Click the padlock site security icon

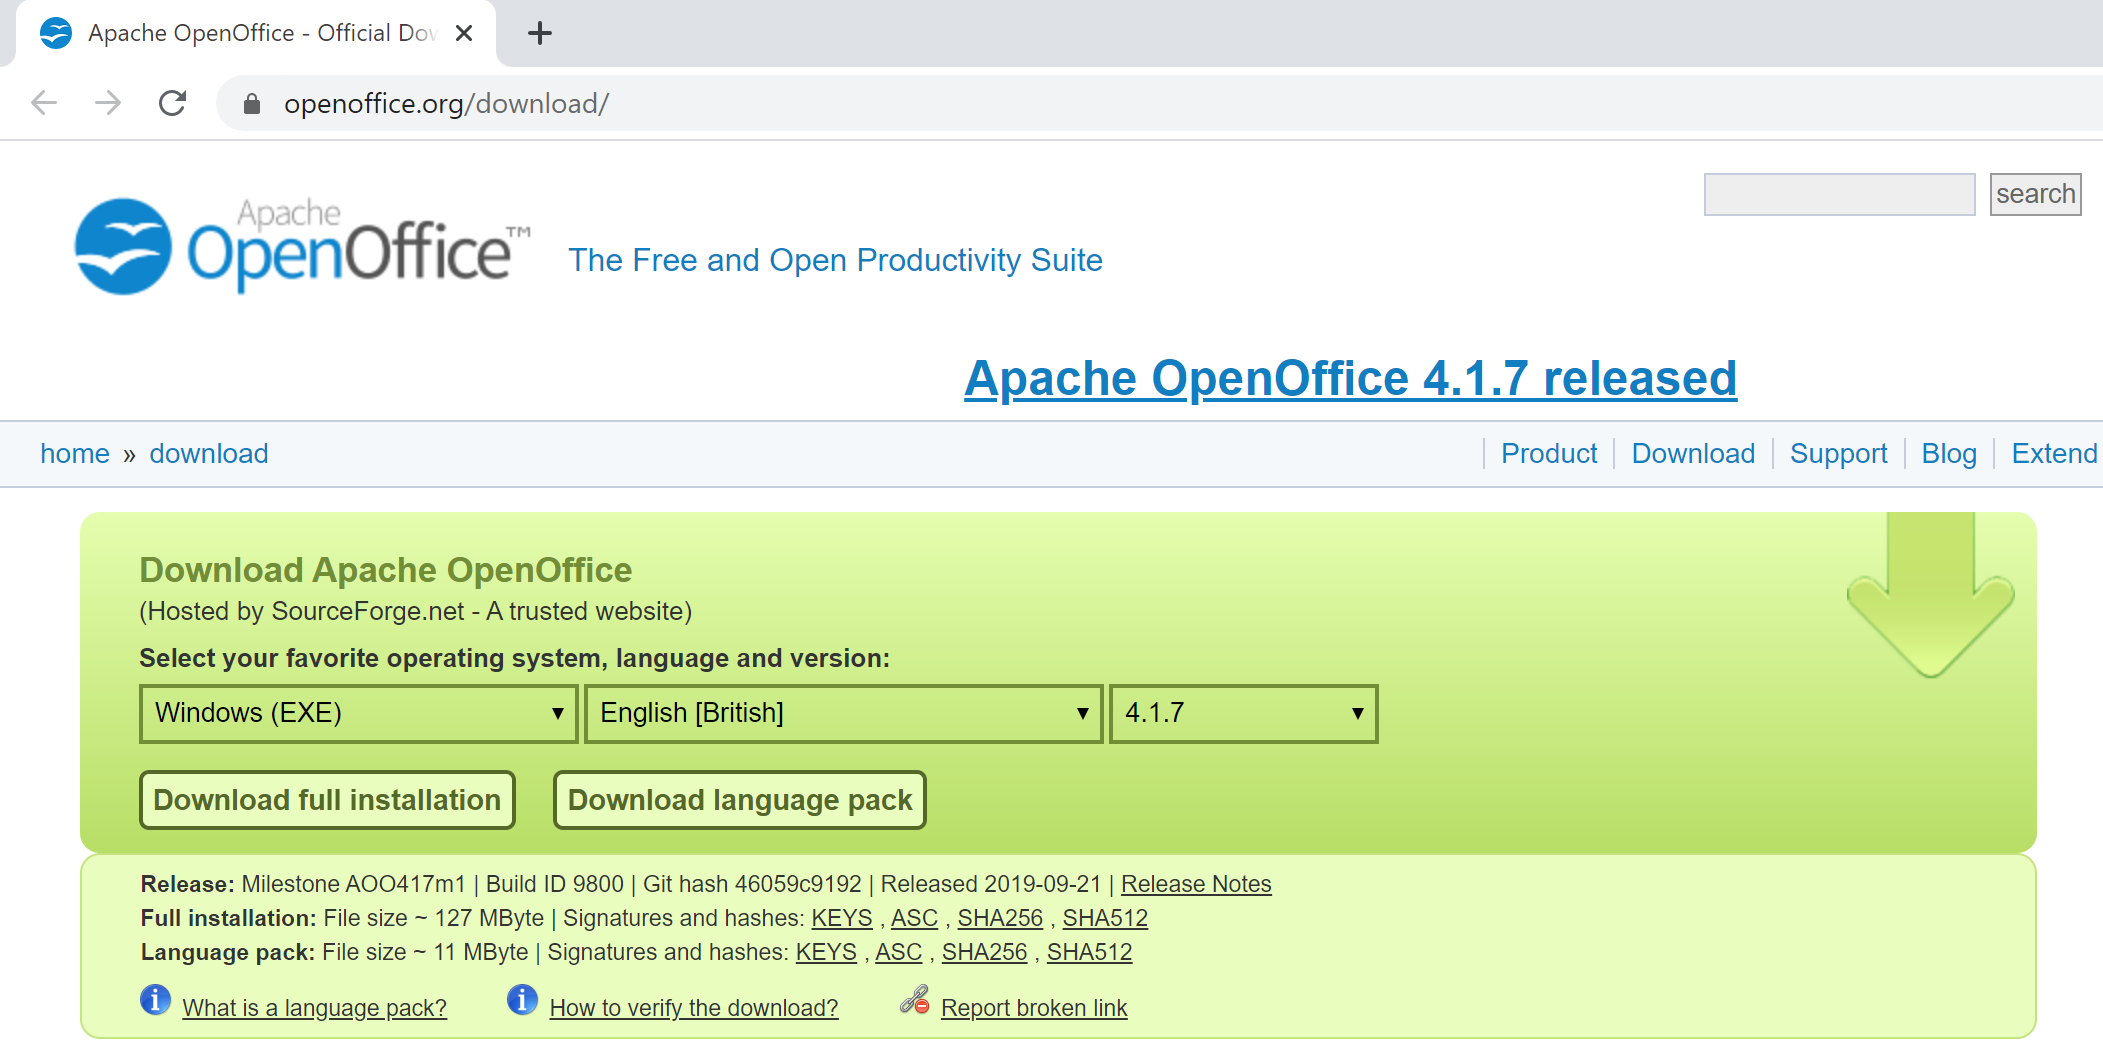click(252, 104)
